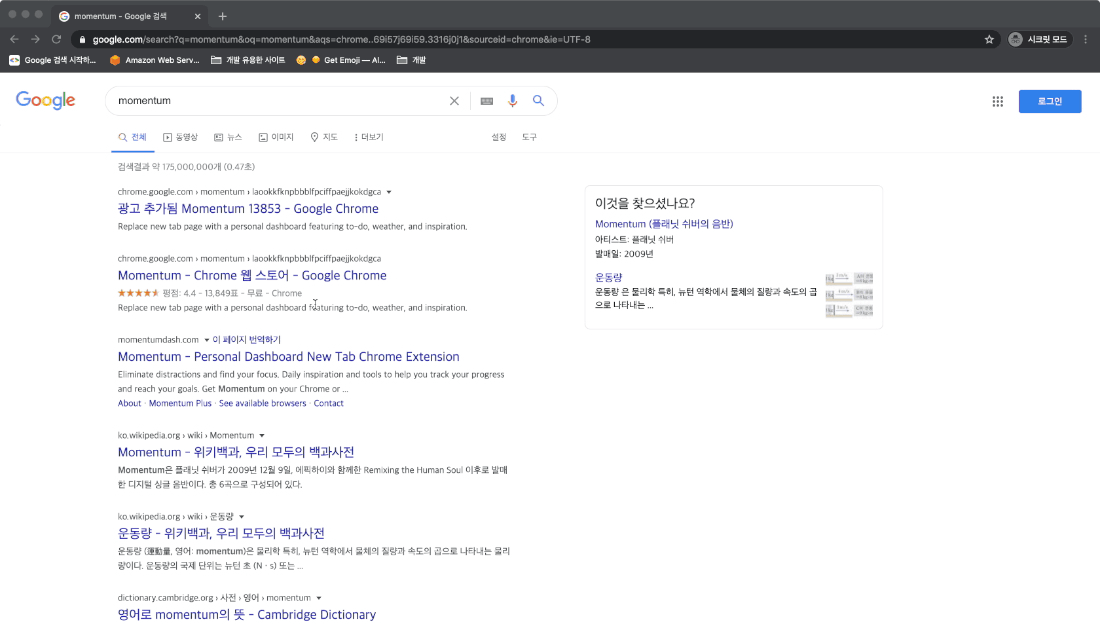The image size is (1100, 626).
Task: Open Momentum 13853 Google Chrome result
Action: coord(248,208)
